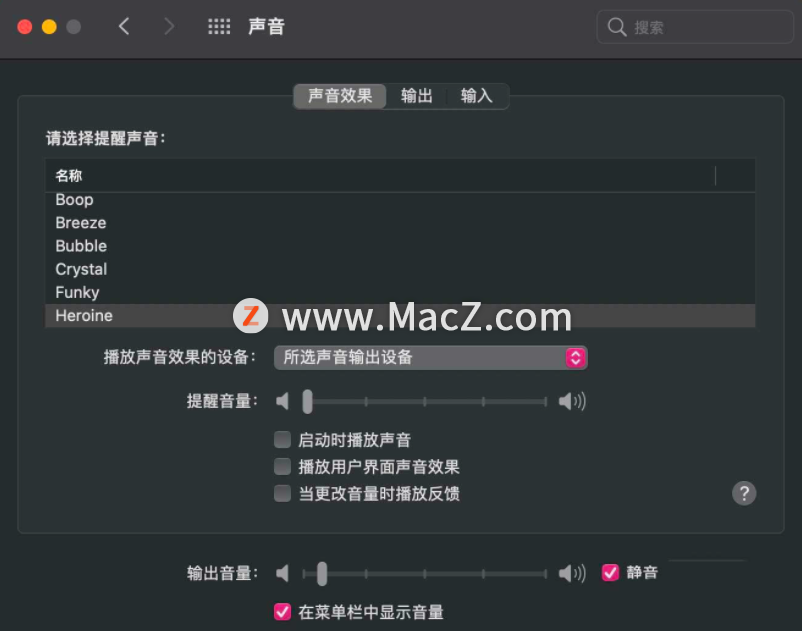Click the output volume loud speaker icon
This screenshot has width=802, height=631.
click(572, 573)
